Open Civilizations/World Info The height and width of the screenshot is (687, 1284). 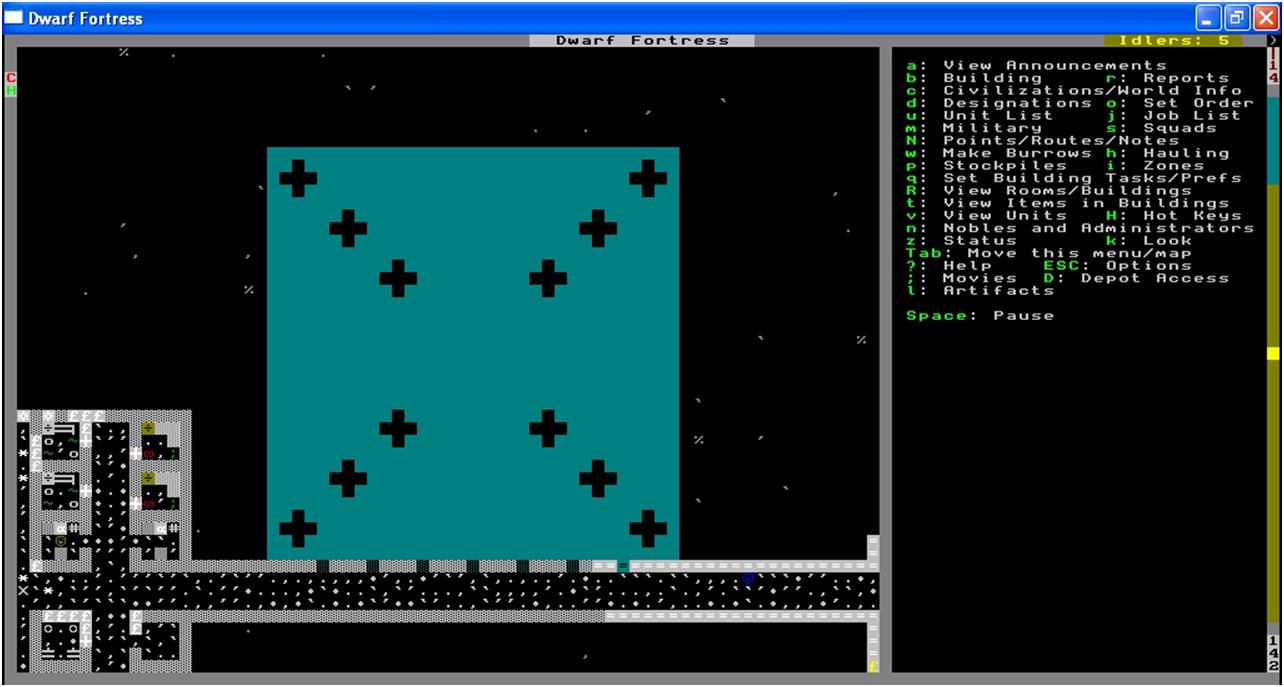point(1073,90)
